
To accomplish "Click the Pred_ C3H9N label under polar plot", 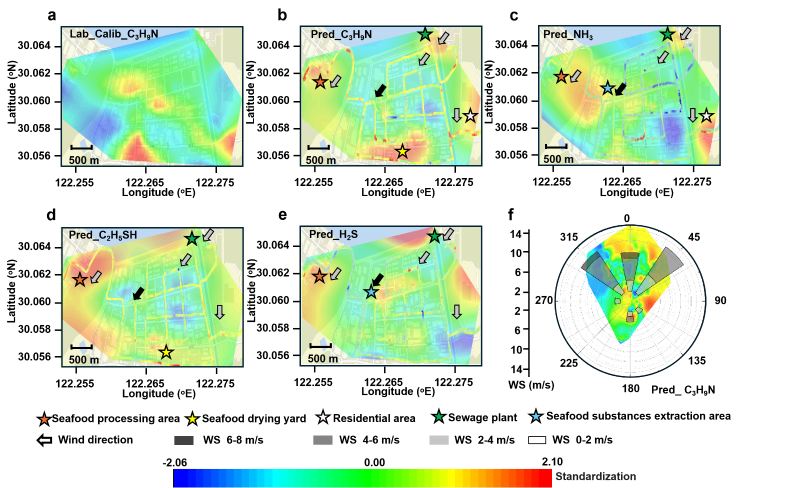I will (x=683, y=390).
